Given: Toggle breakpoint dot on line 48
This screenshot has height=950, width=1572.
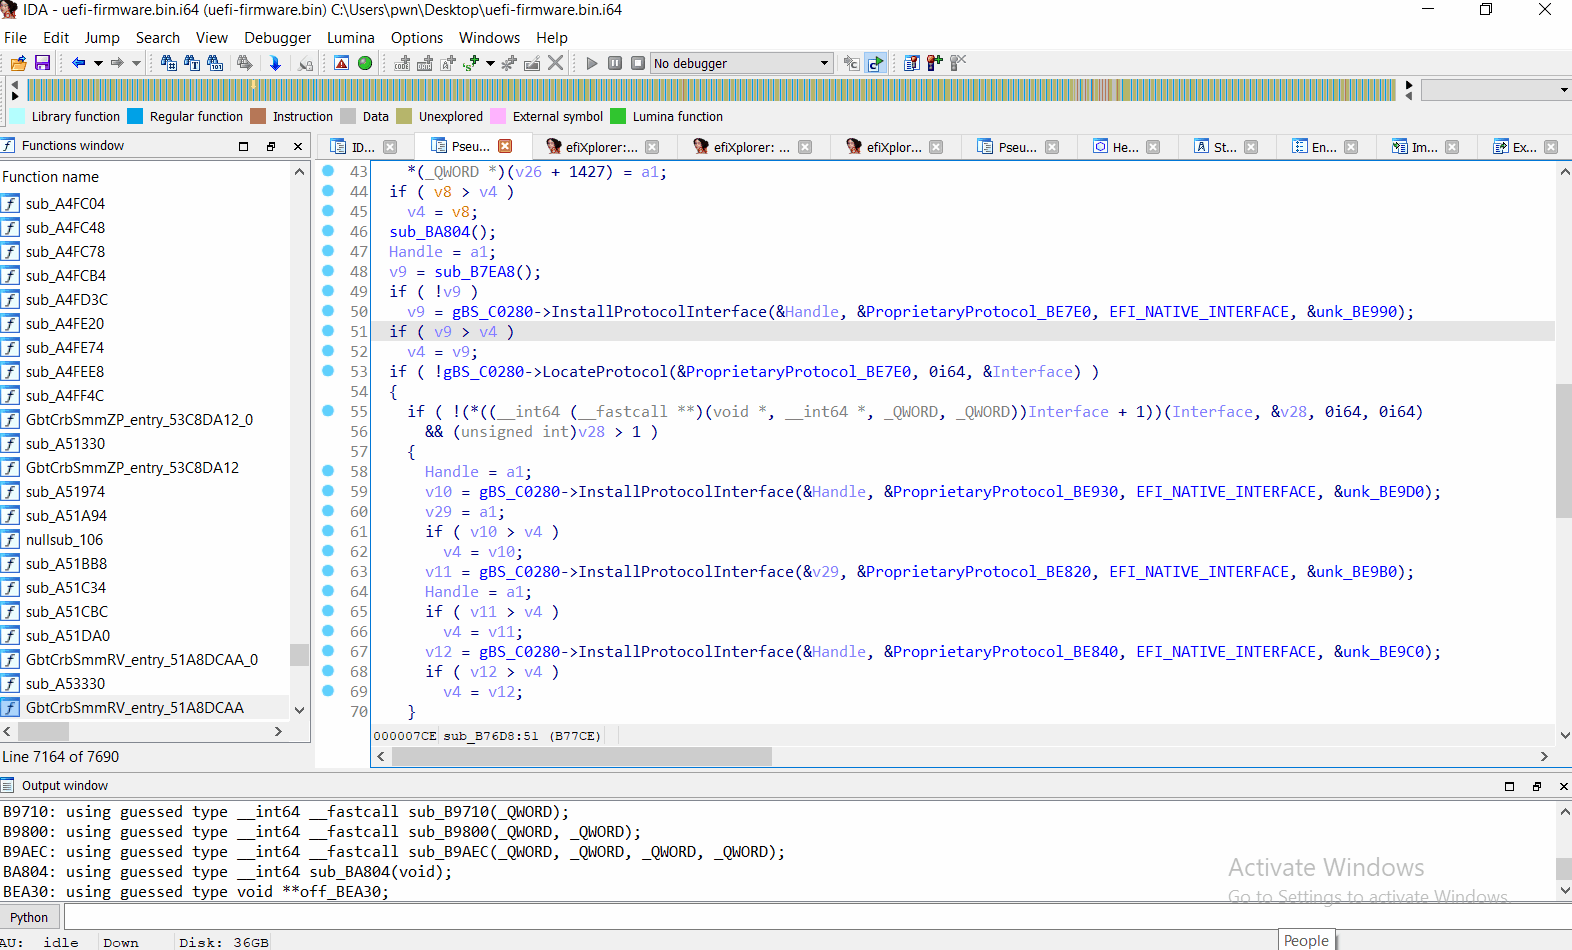Looking at the screenshot, I should coord(328,271).
